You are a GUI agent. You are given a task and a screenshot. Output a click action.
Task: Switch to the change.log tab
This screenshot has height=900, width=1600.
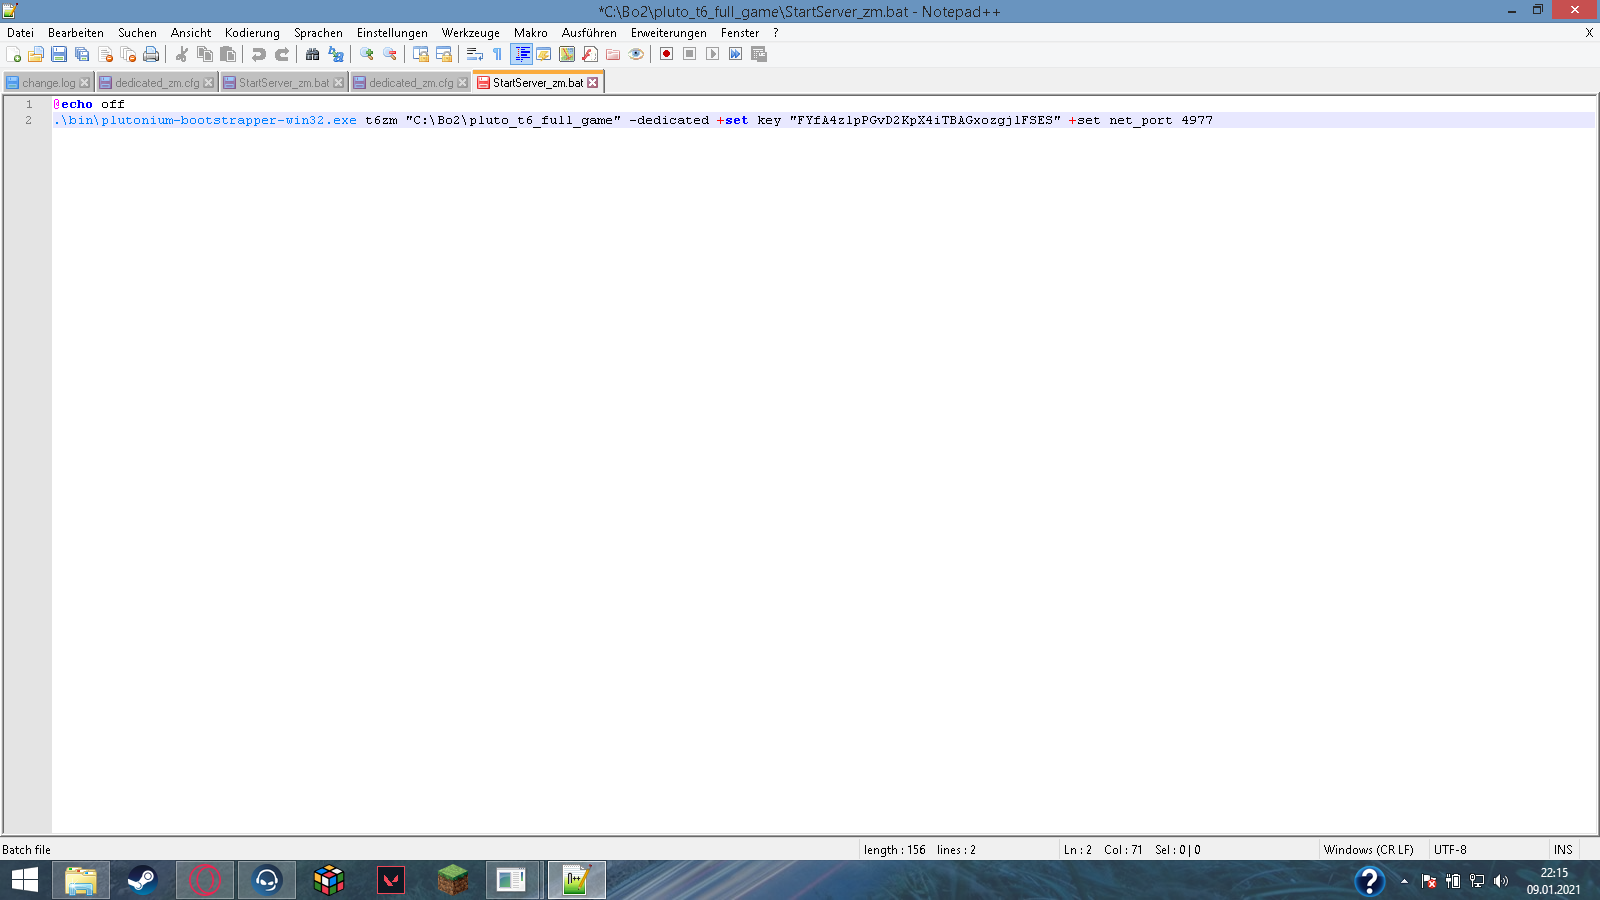48,83
